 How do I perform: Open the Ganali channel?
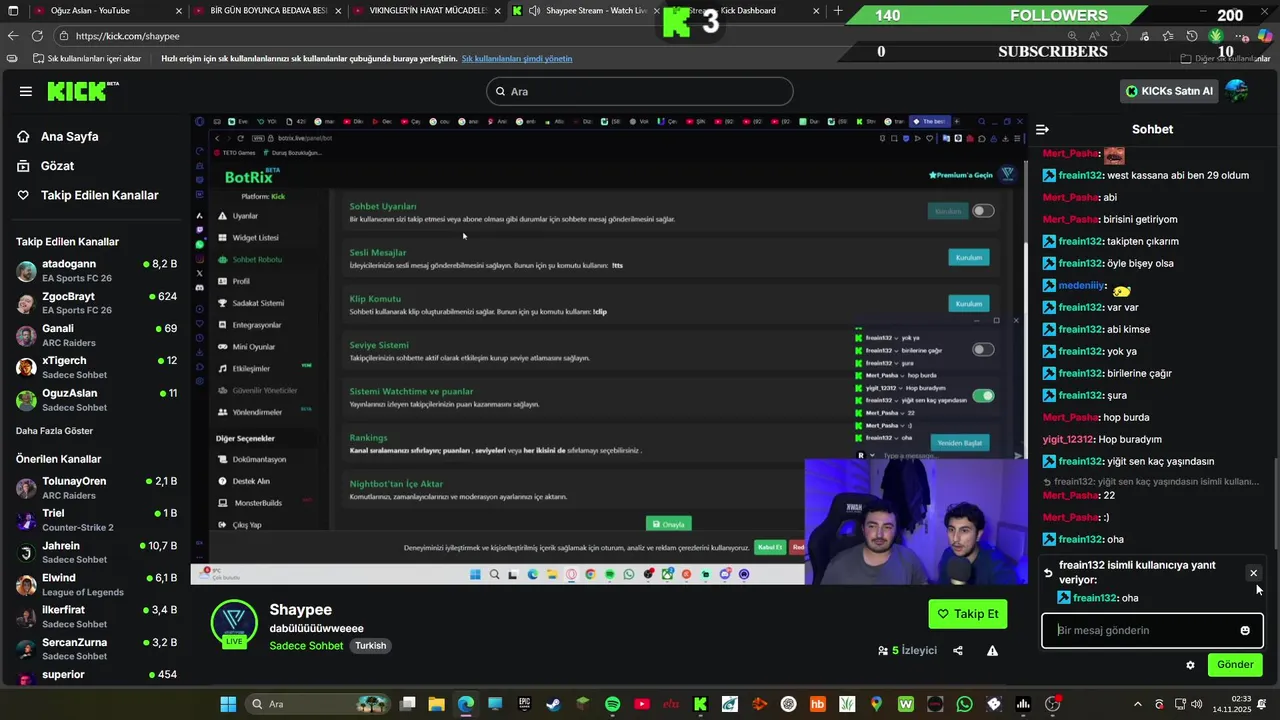coord(97,334)
